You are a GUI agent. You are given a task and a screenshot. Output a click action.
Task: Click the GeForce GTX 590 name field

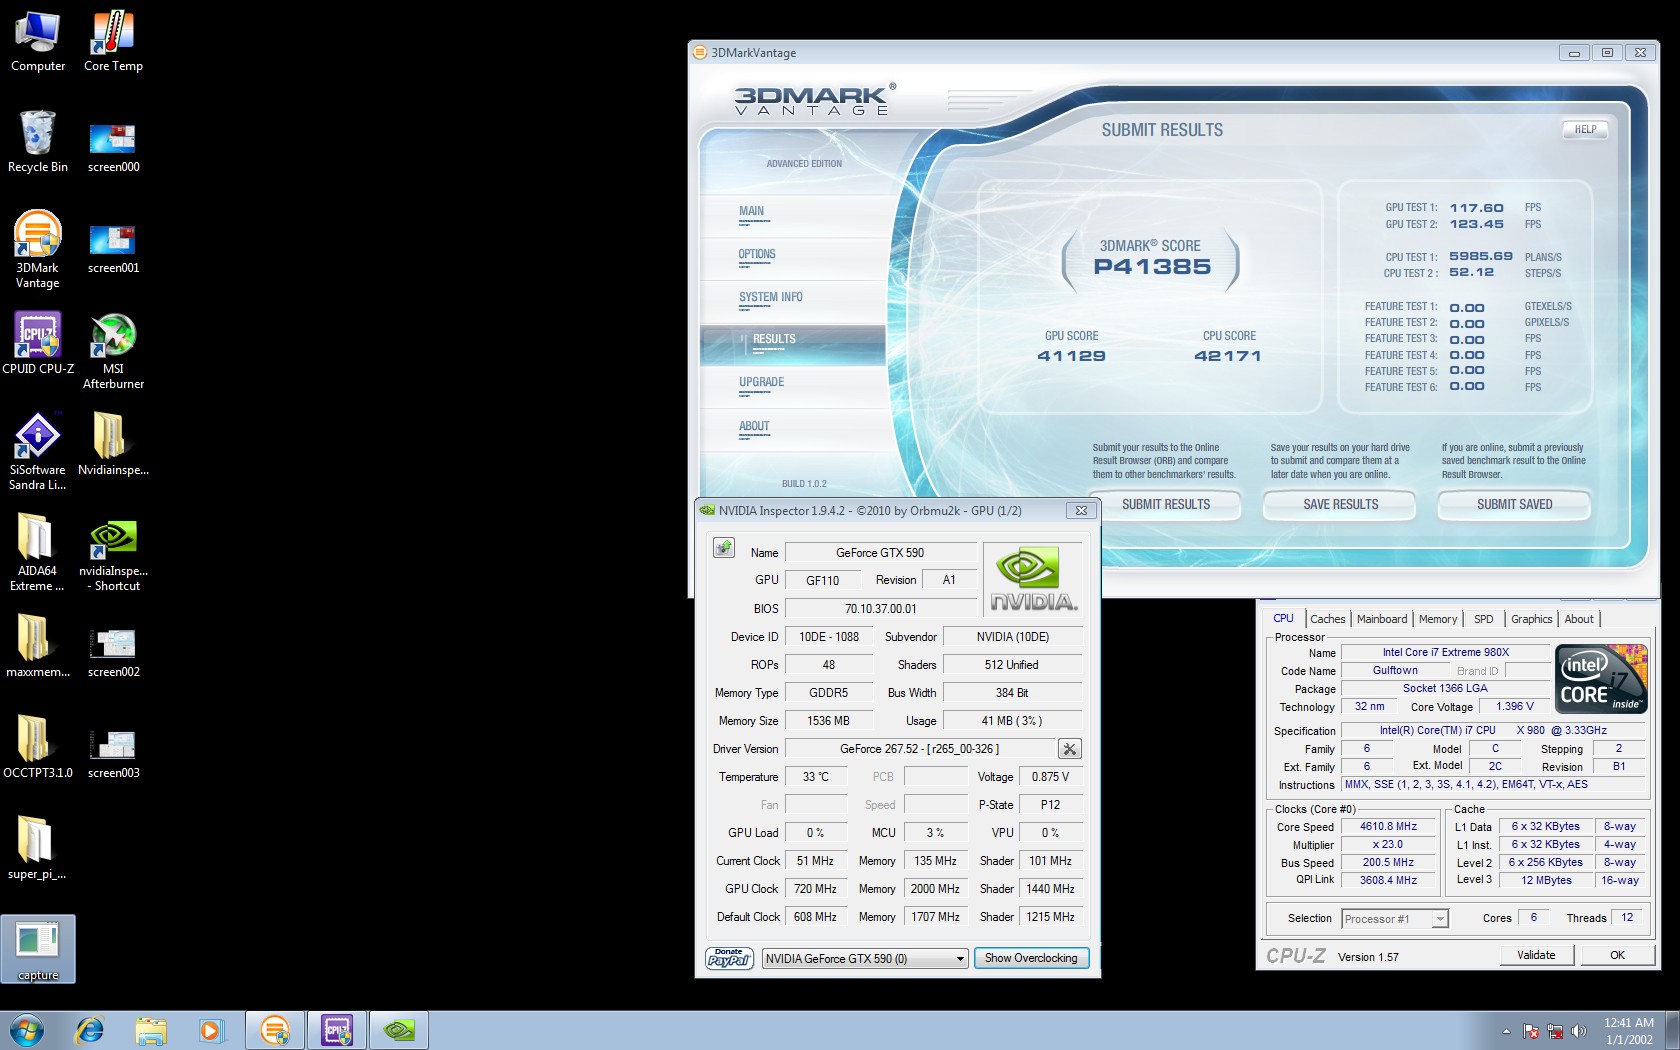tap(880, 552)
